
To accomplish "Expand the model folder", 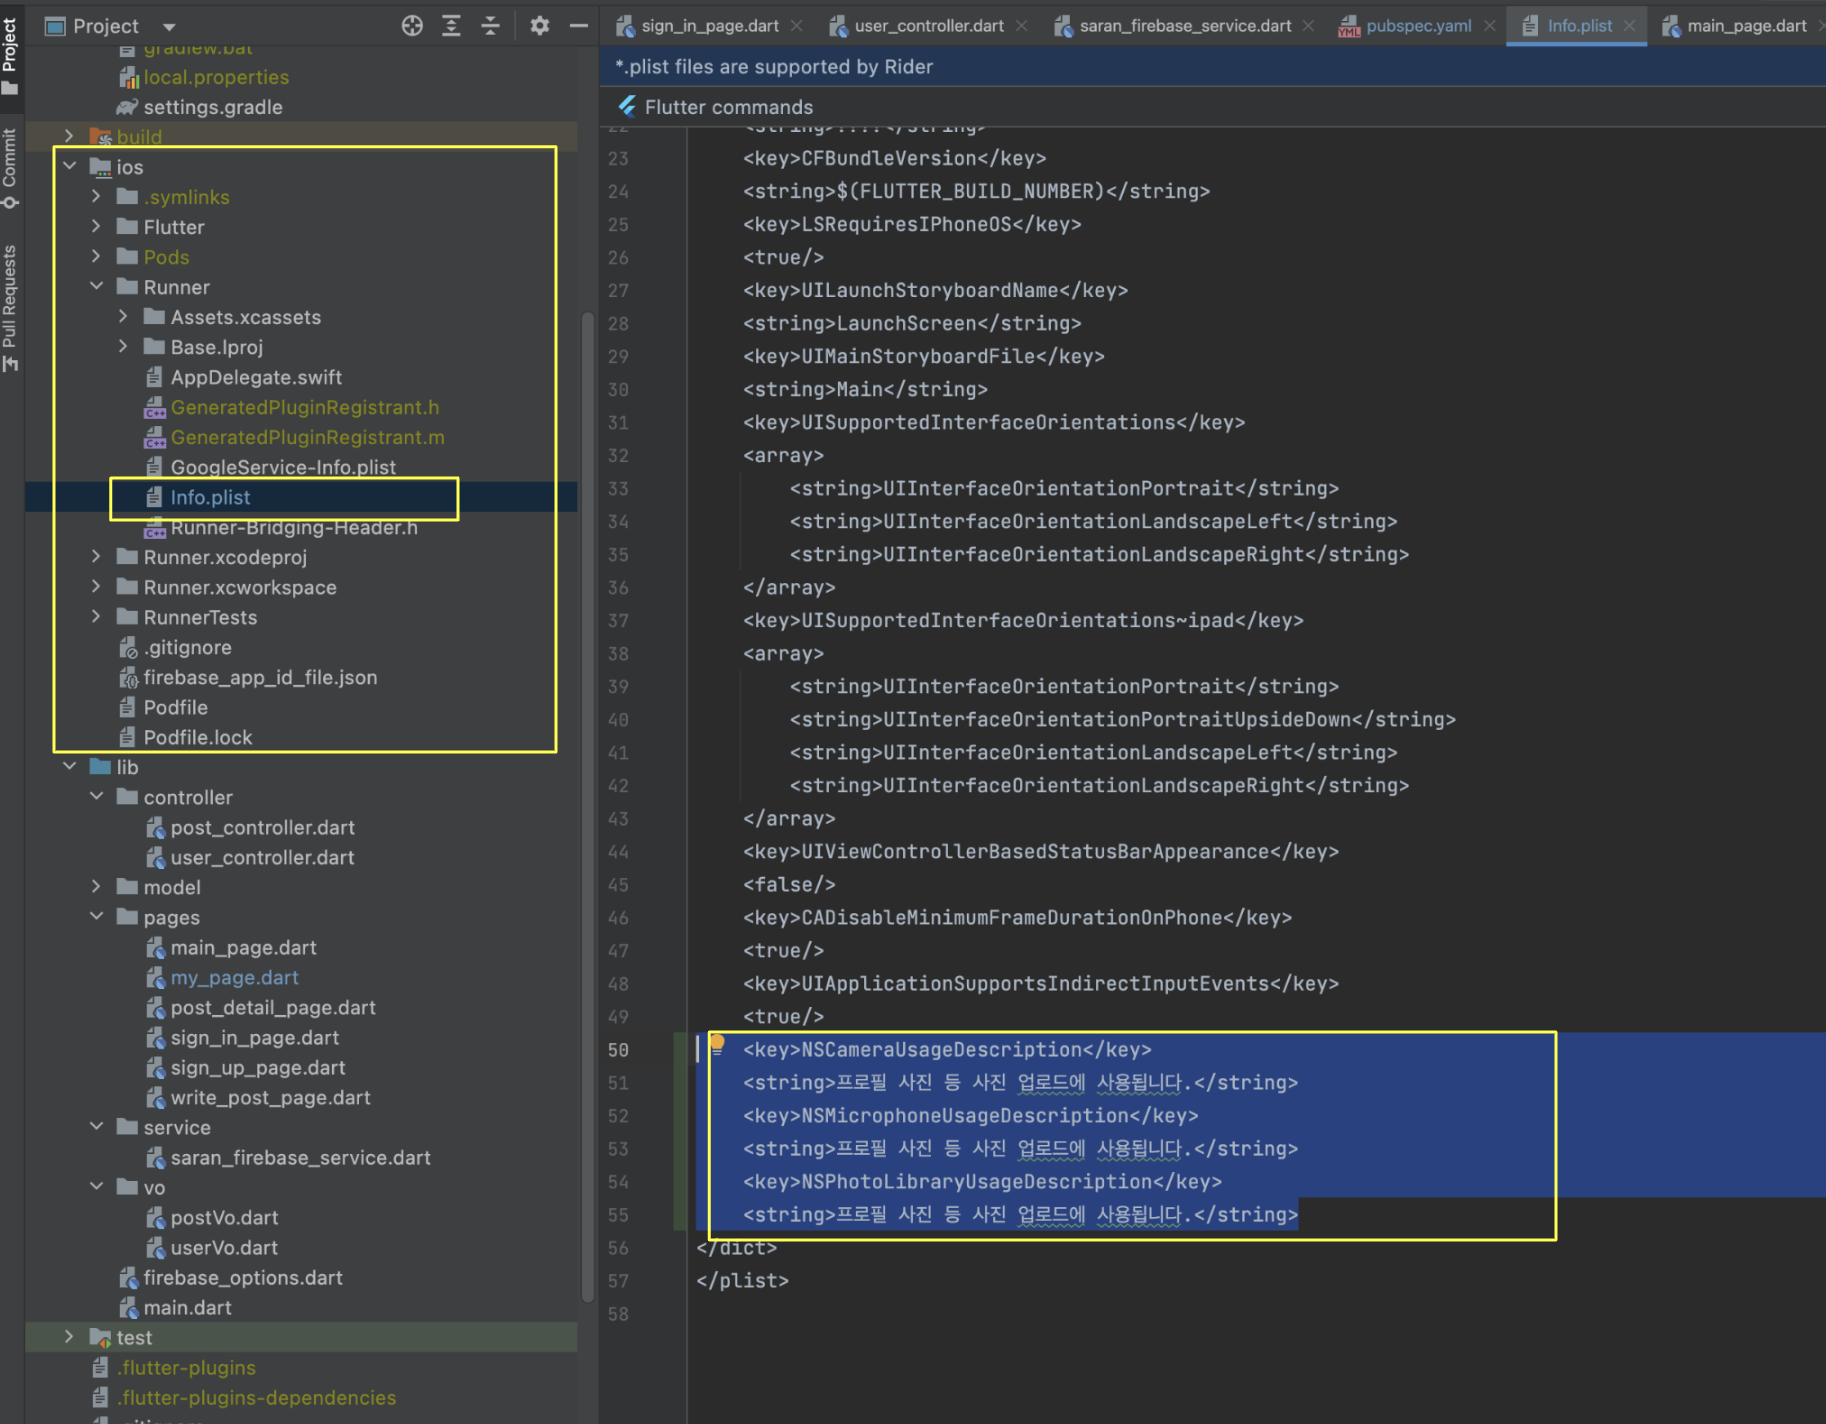I will click(96, 886).
